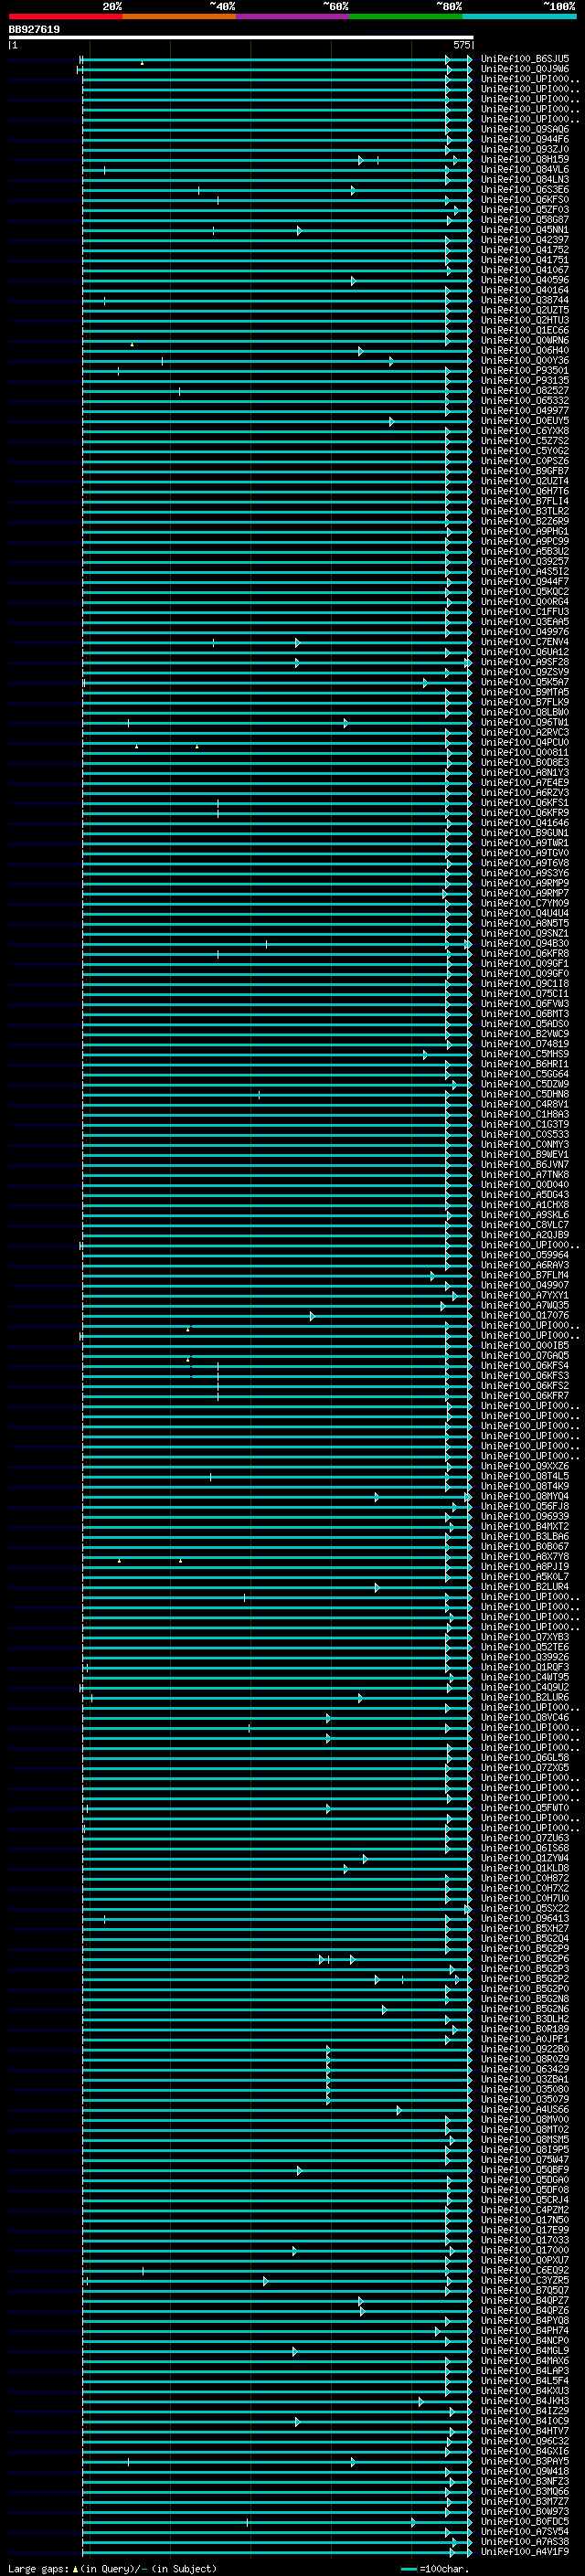
Task: Select the query name BB927619
Action: click(x=34, y=29)
